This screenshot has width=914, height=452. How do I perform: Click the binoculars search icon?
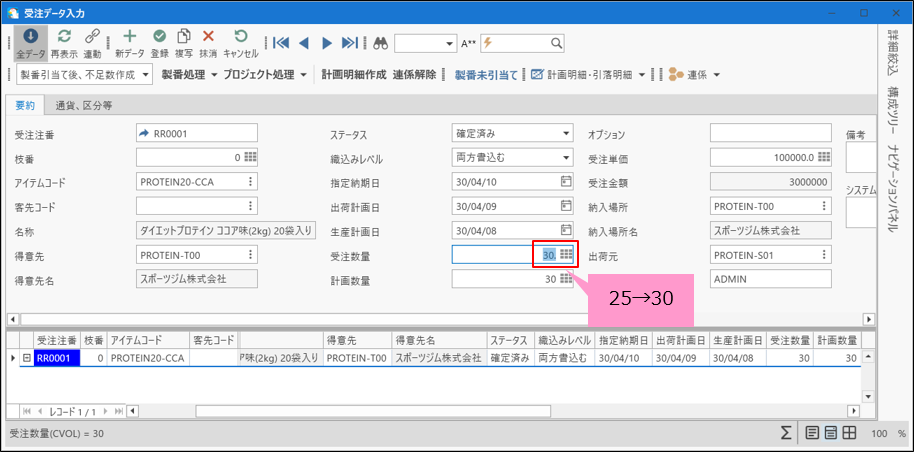(381, 43)
